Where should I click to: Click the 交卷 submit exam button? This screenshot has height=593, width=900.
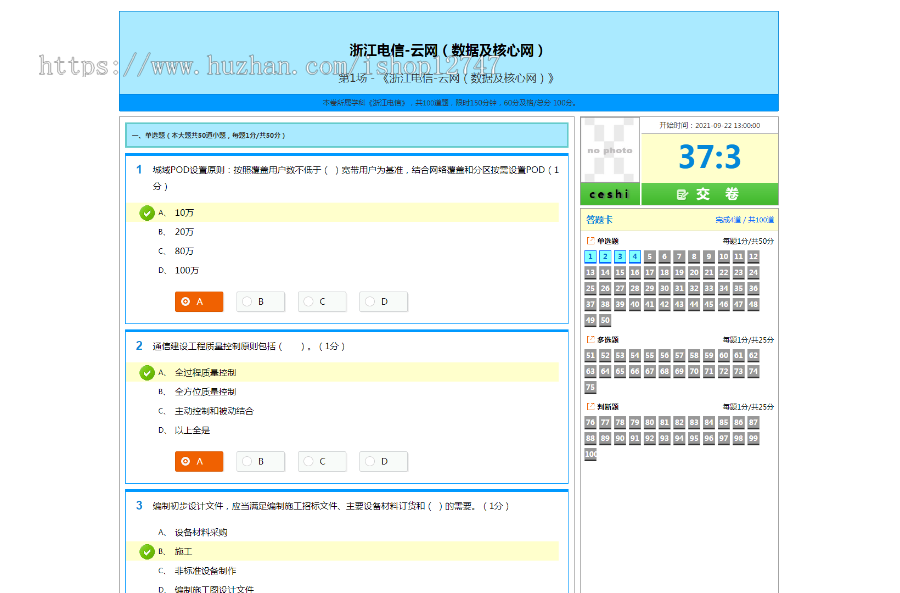tap(709, 194)
